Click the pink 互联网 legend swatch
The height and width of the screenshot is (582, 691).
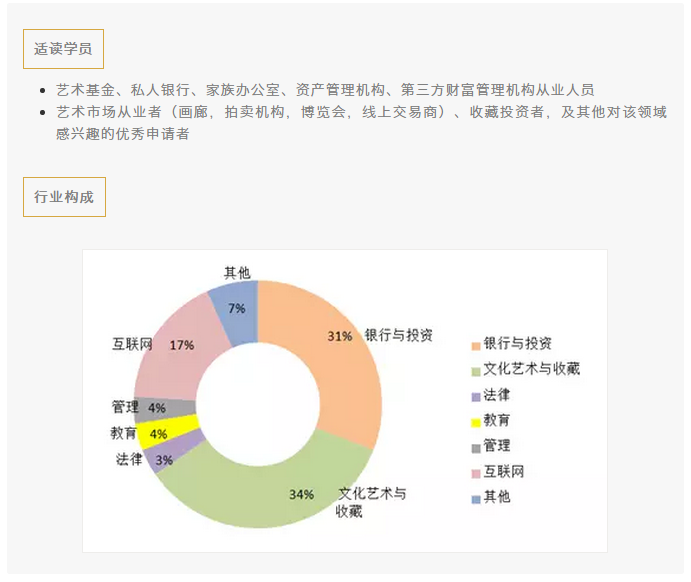[476, 474]
